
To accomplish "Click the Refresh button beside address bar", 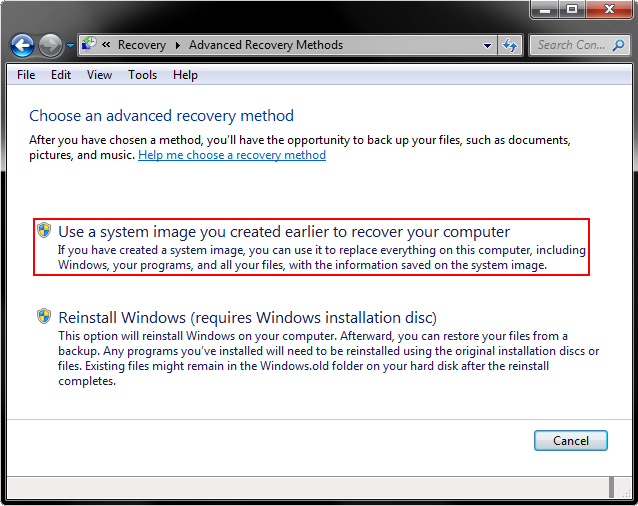I will pos(510,45).
